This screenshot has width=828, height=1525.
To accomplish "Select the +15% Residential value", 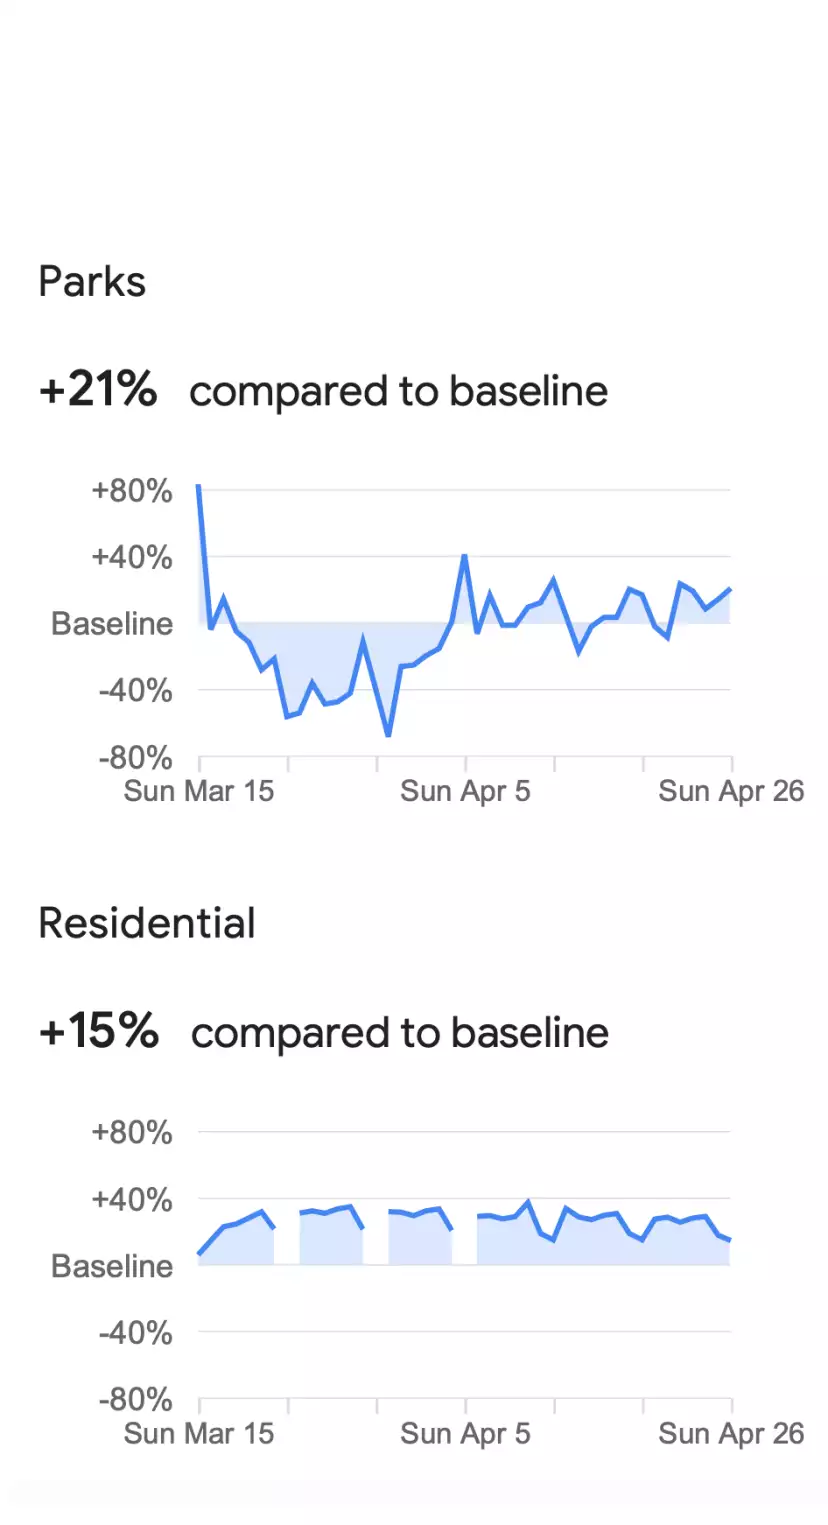I will click(x=98, y=1031).
